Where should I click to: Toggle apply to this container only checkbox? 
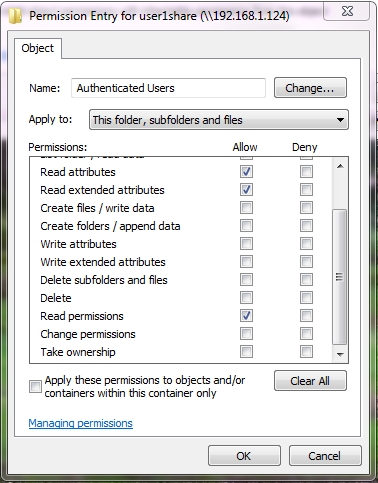35,386
